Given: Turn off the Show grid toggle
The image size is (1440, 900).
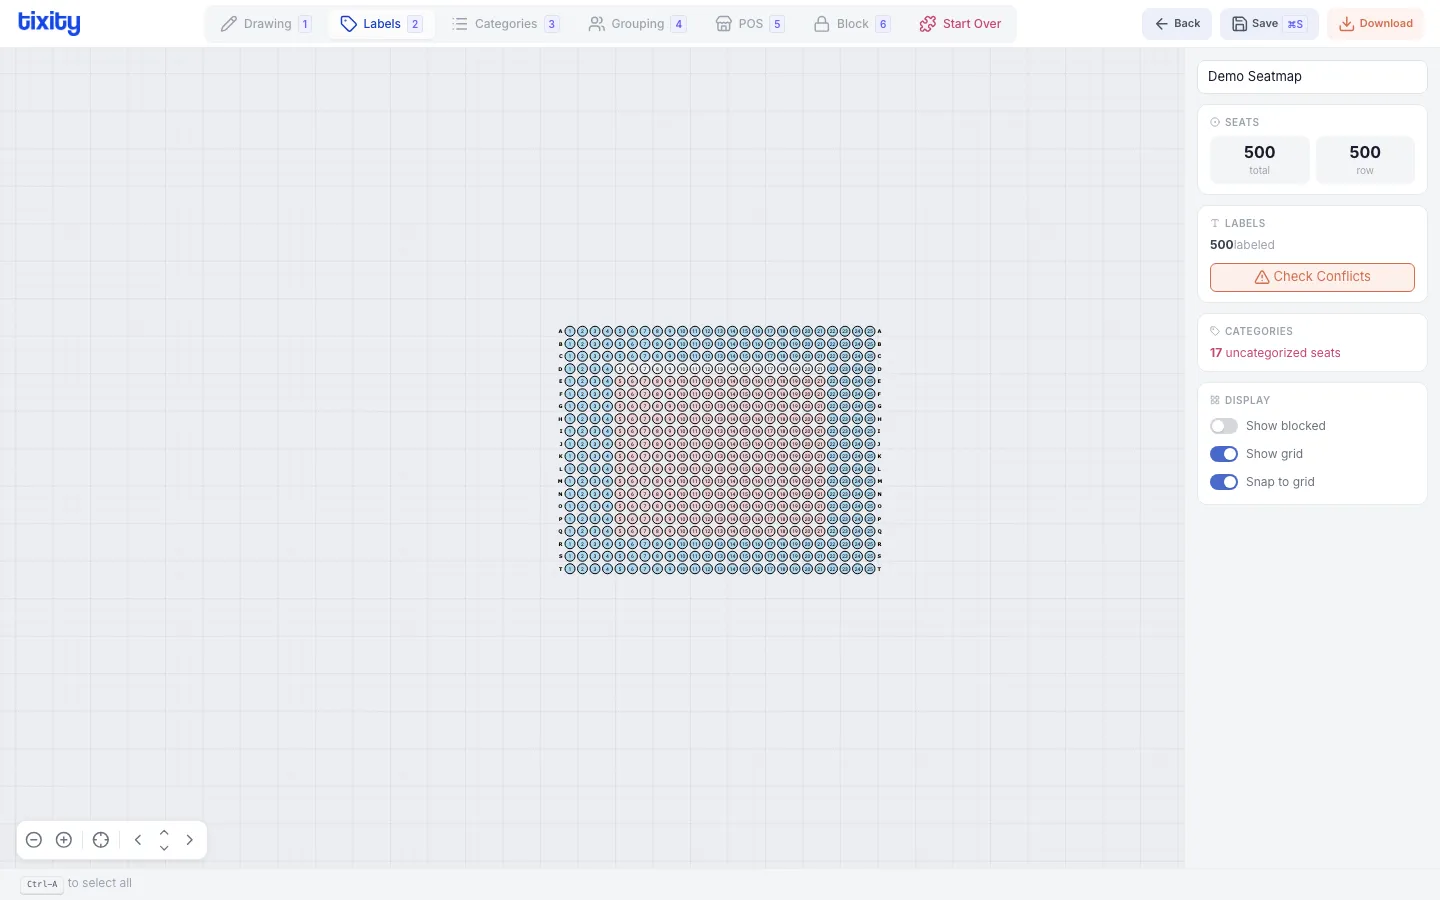Looking at the screenshot, I should click(x=1223, y=454).
